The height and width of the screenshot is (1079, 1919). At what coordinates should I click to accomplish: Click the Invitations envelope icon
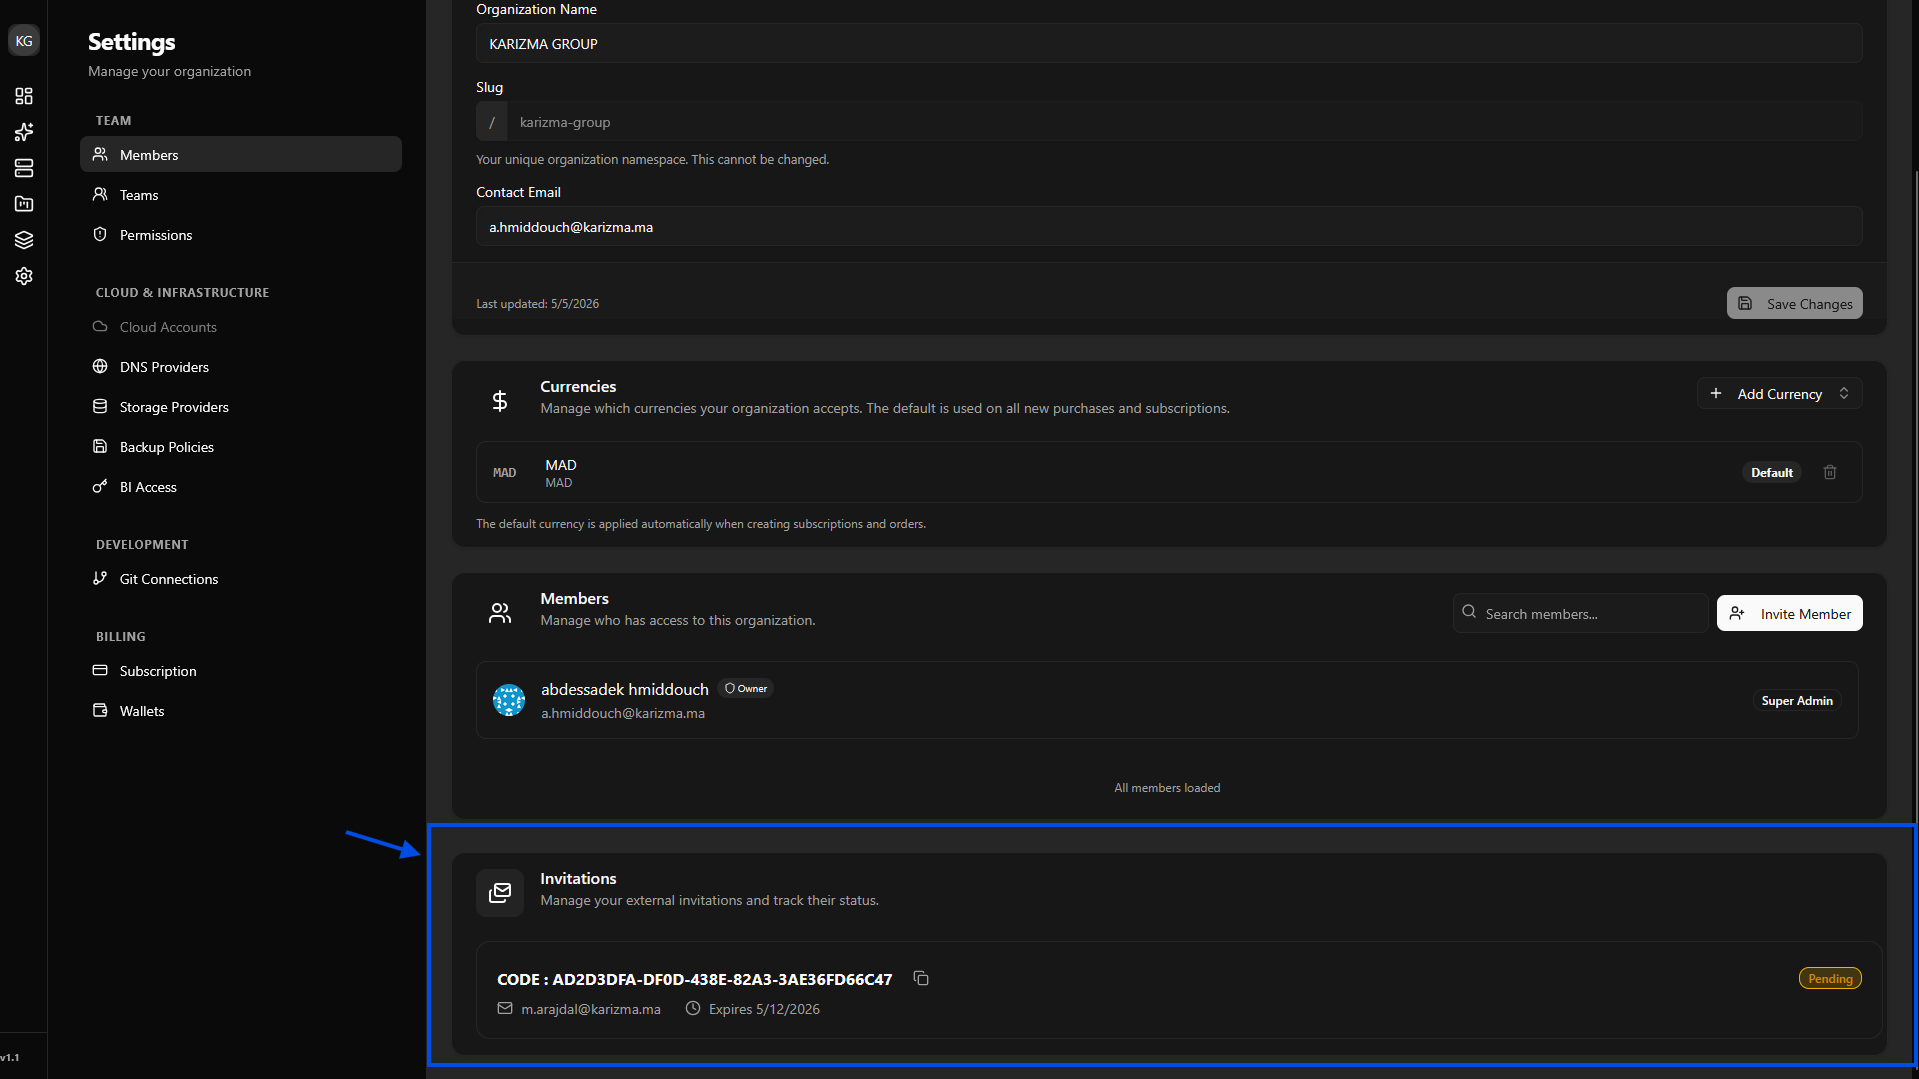(x=500, y=893)
